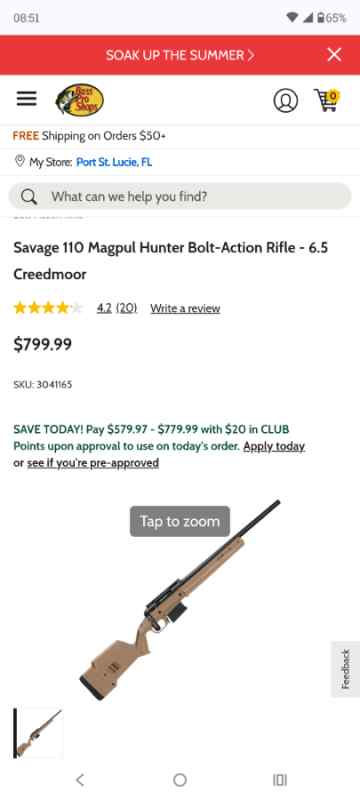The image size is (360, 800).
Task: Click the Apply today link
Action: pyautogui.click(x=274, y=446)
